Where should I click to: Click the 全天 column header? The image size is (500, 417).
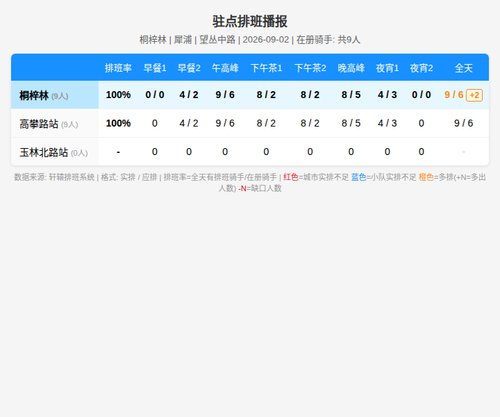coord(464,68)
